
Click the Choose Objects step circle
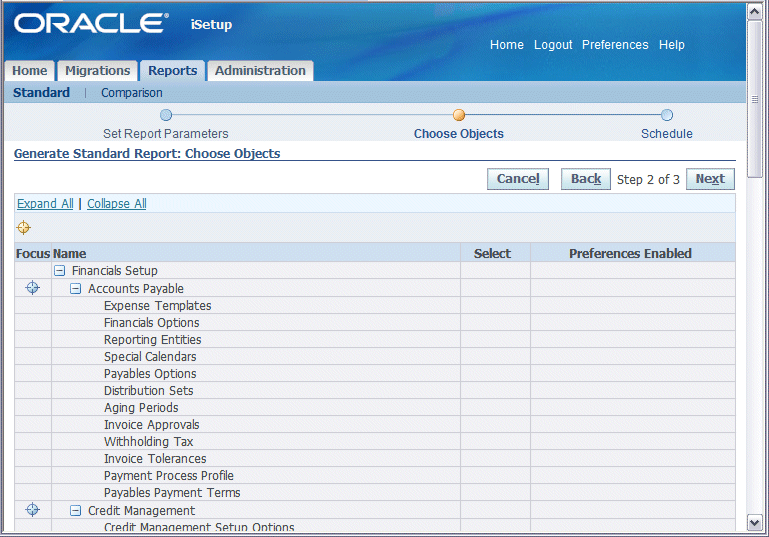pos(459,115)
